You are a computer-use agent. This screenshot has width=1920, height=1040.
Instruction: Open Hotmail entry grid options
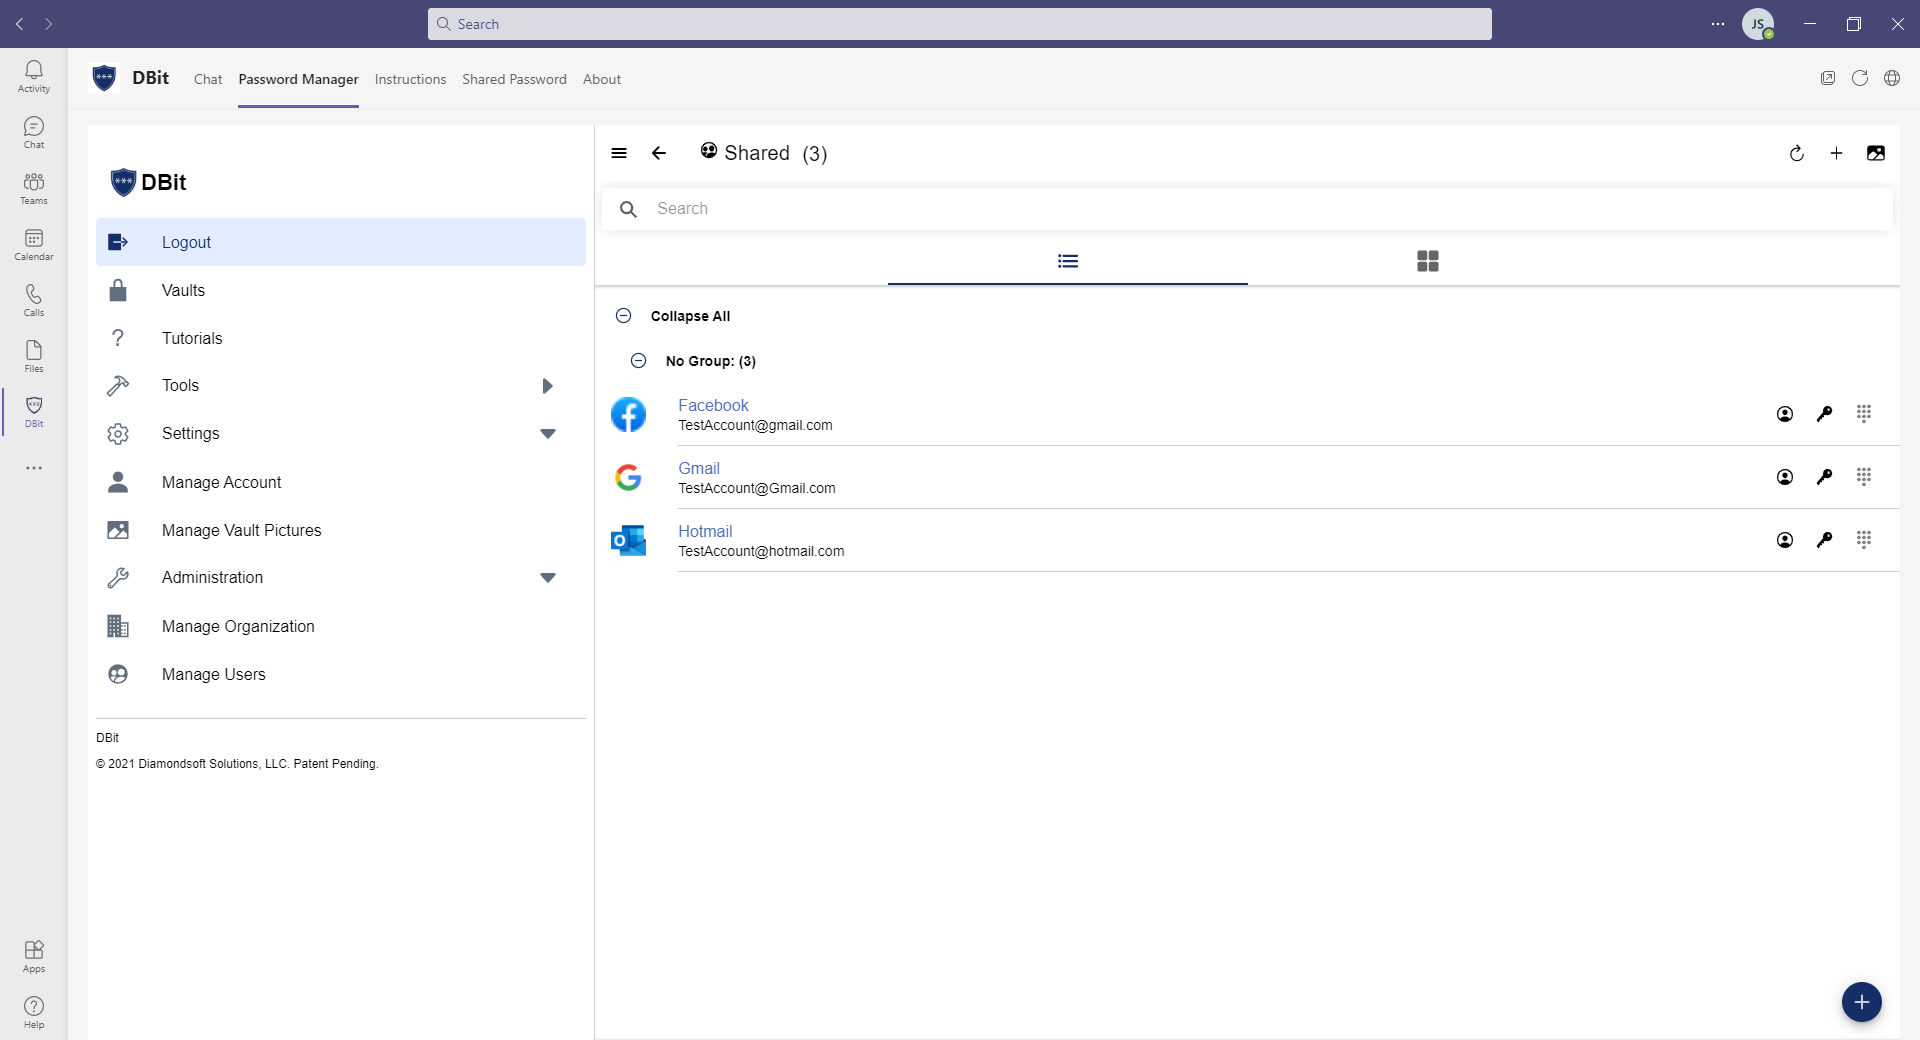pos(1864,539)
